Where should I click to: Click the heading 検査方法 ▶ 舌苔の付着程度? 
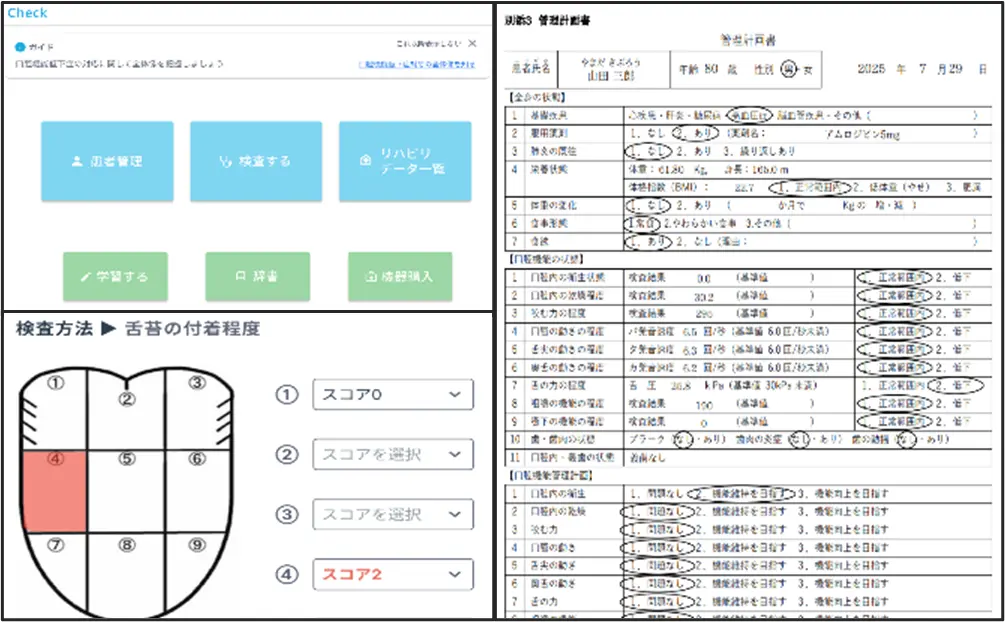(x=138, y=329)
